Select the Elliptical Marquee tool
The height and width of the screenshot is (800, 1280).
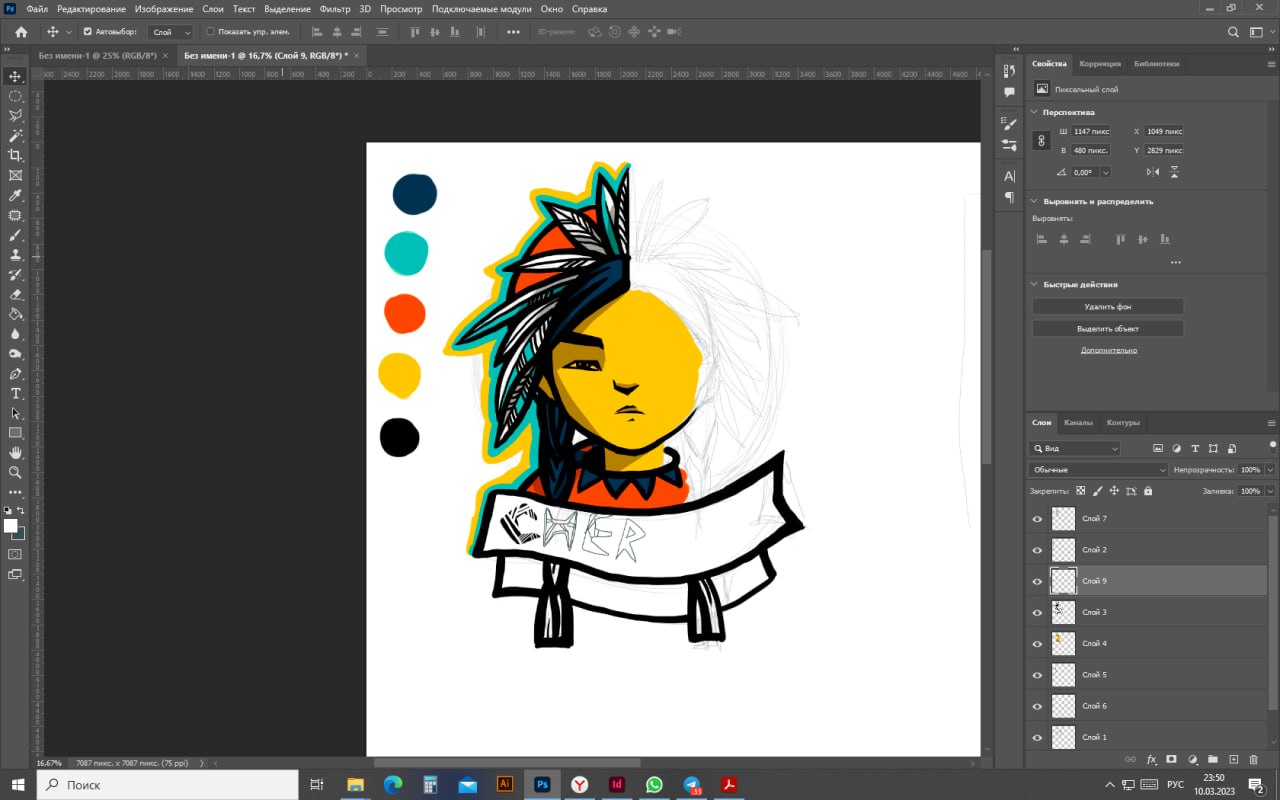pyautogui.click(x=15, y=96)
